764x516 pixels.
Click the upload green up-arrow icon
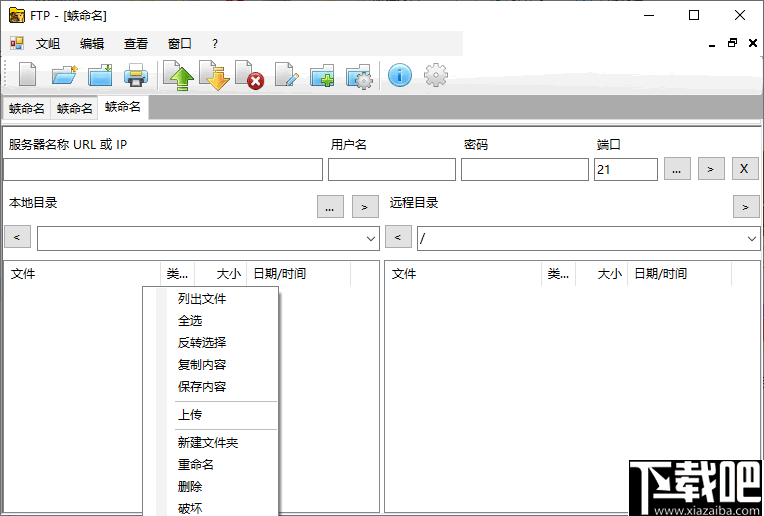click(x=178, y=75)
